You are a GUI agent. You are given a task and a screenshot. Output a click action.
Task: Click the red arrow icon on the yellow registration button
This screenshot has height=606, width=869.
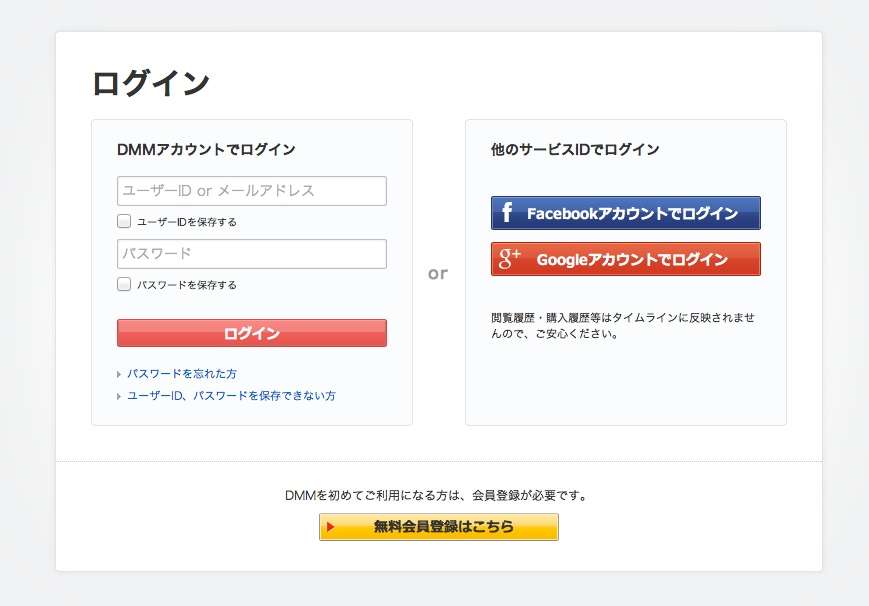point(331,527)
